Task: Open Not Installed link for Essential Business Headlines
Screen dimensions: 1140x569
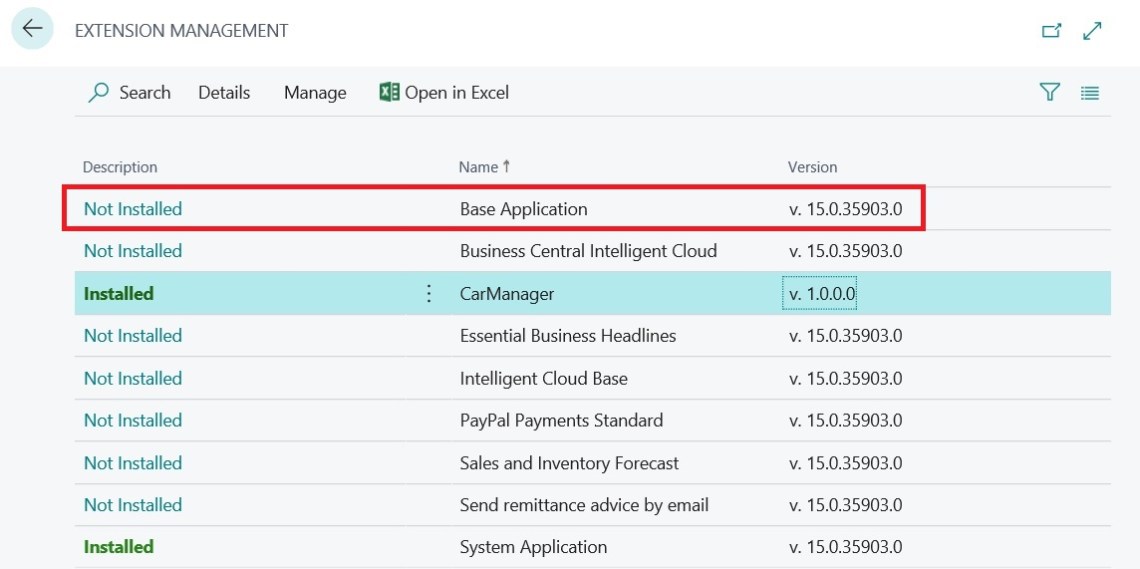Action: tap(133, 336)
